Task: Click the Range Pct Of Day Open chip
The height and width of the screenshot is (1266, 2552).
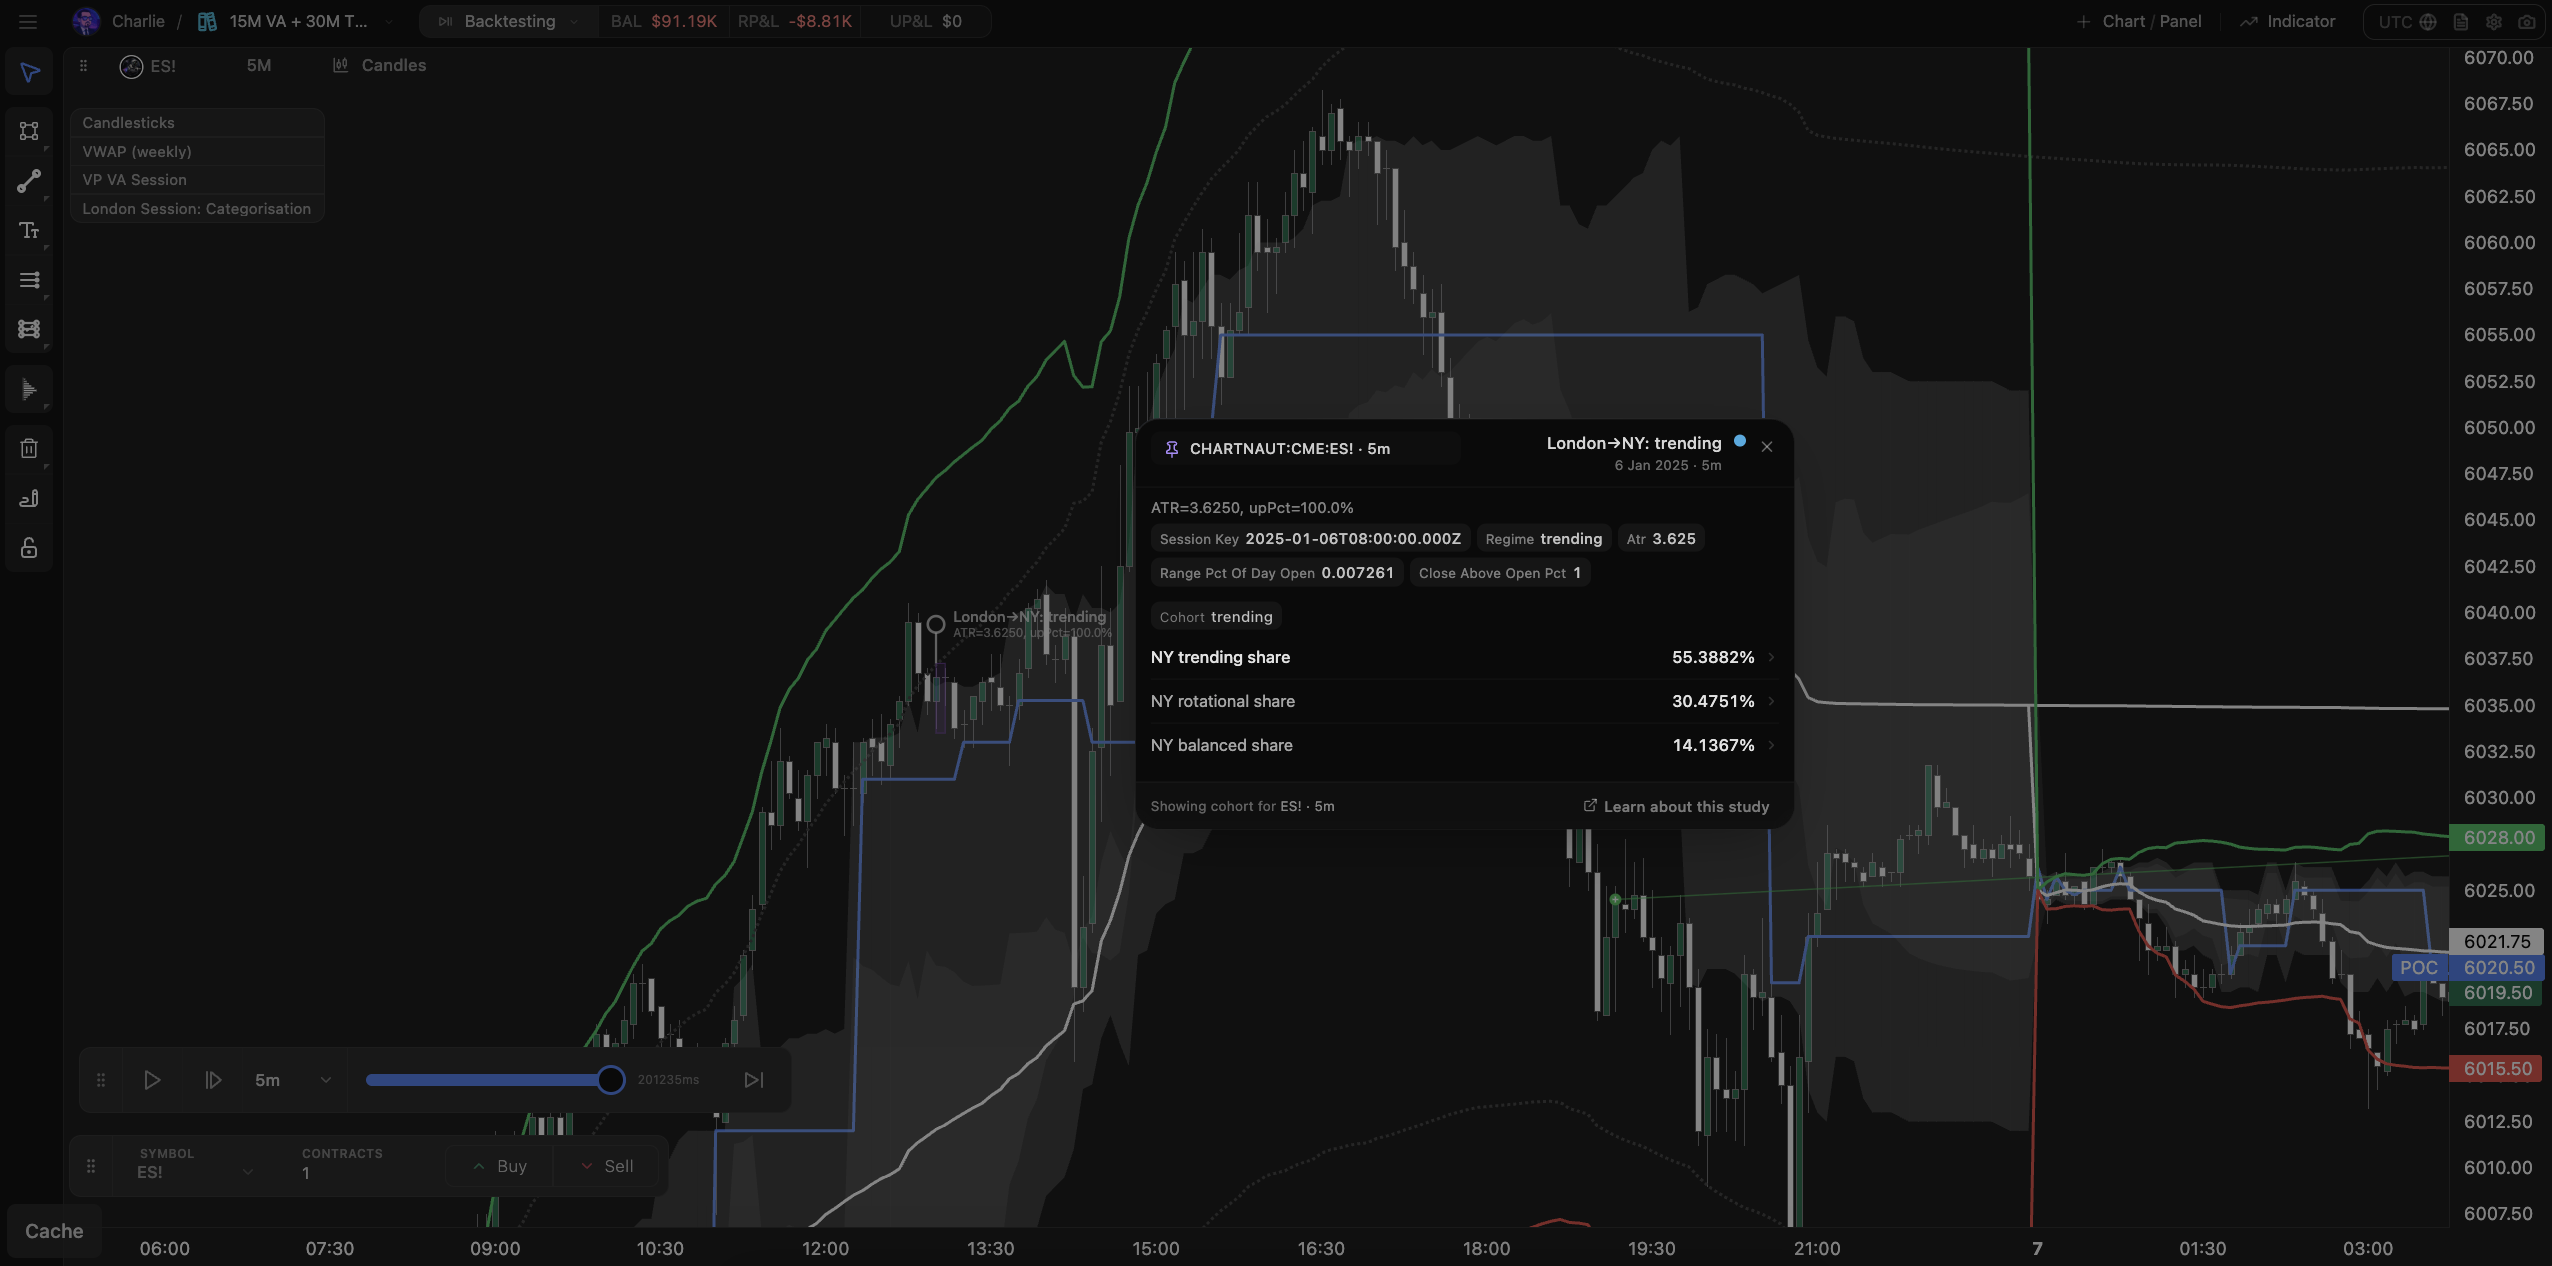Action: [1276, 573]
